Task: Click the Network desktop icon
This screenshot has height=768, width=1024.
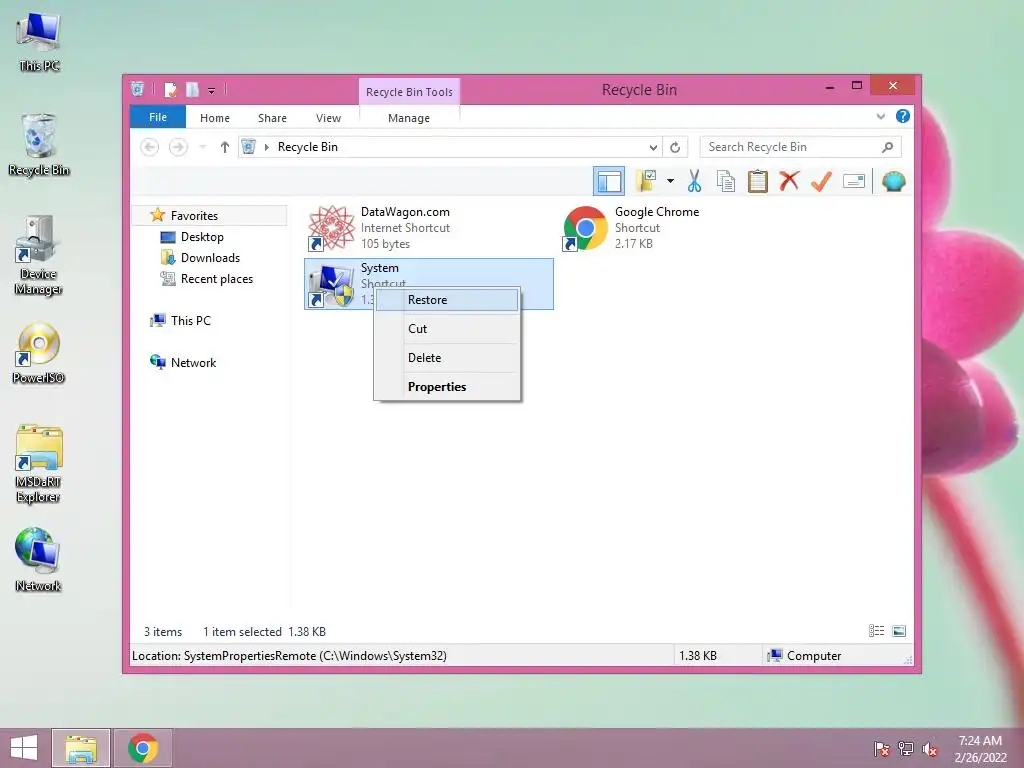Action: (x=38, y=560)
